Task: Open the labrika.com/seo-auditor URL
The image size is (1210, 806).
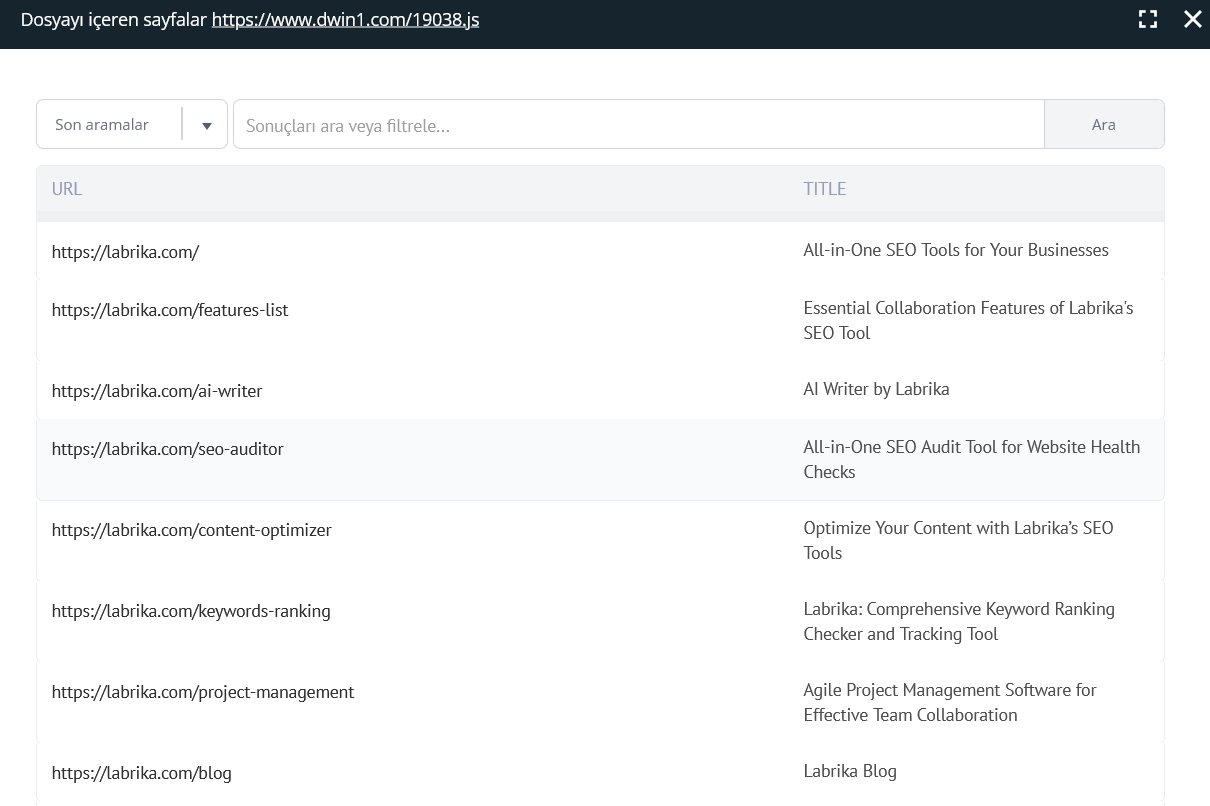Action: pyautogui.click(x=168, y=449)
